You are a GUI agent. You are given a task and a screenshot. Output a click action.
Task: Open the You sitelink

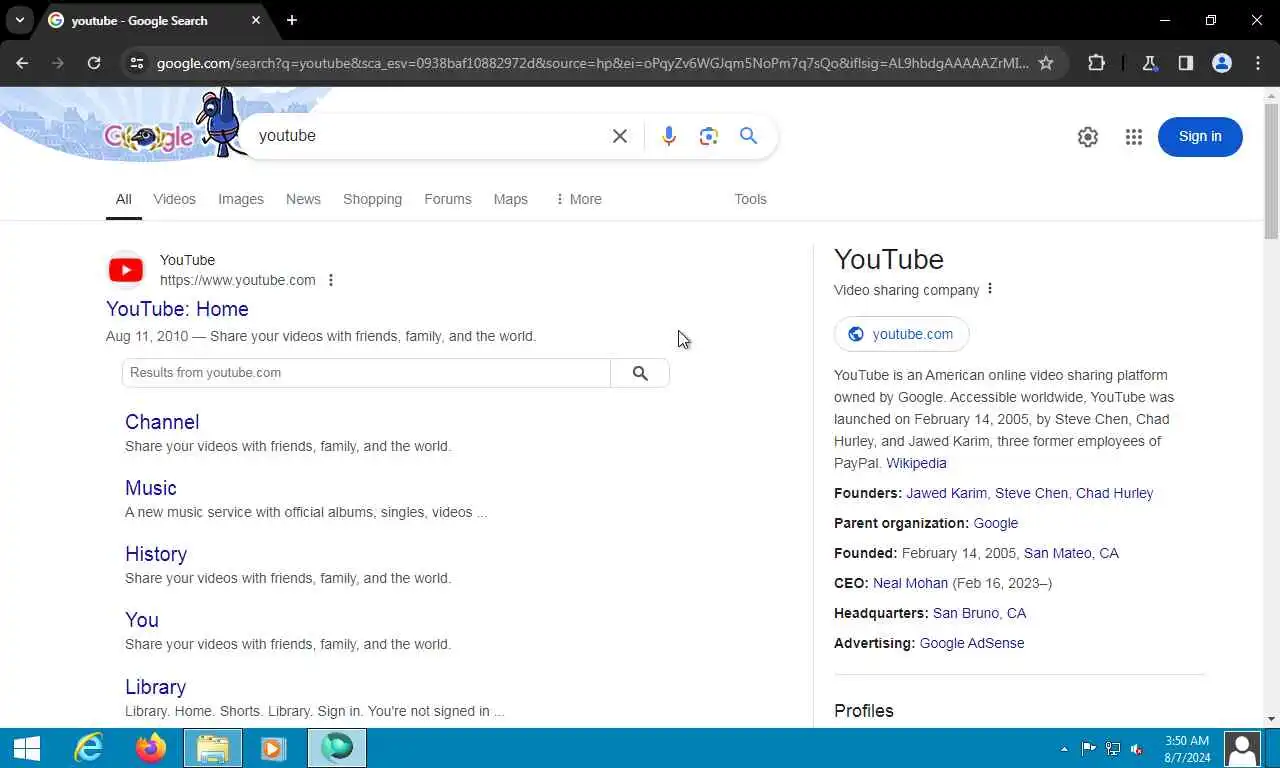(x=142, y=620)
